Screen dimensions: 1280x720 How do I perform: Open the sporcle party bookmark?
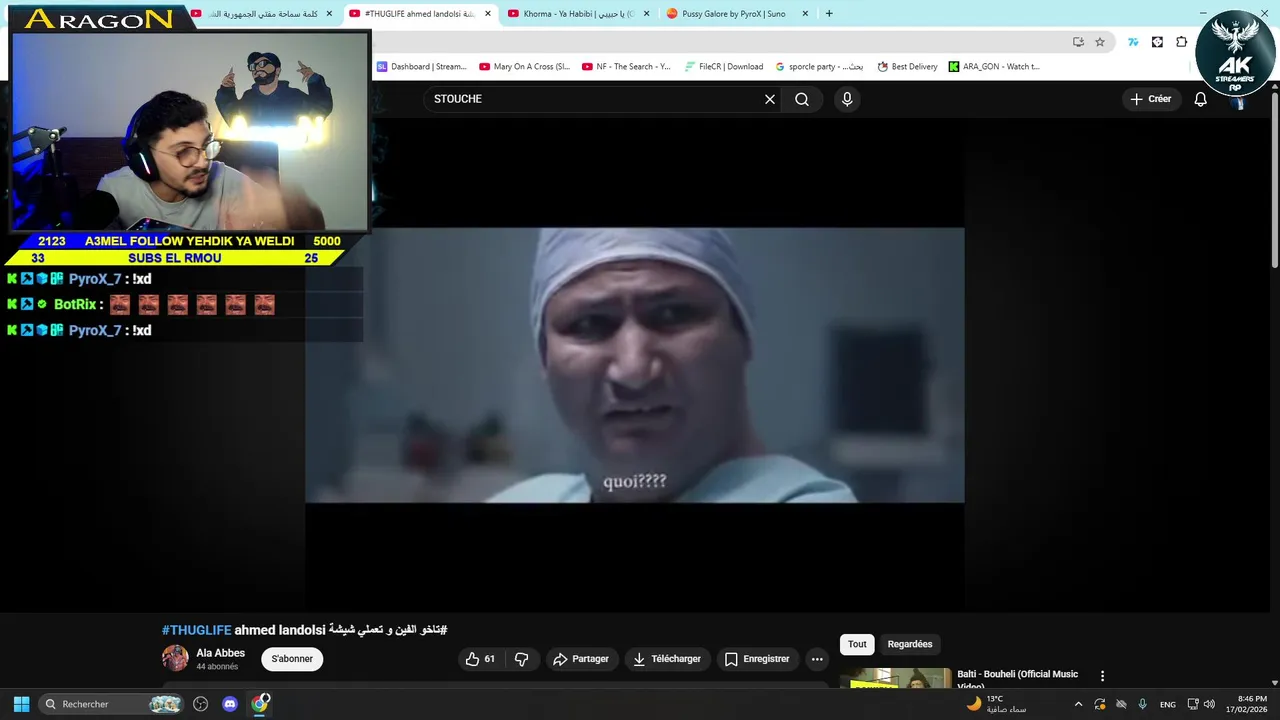click(819, 67)
